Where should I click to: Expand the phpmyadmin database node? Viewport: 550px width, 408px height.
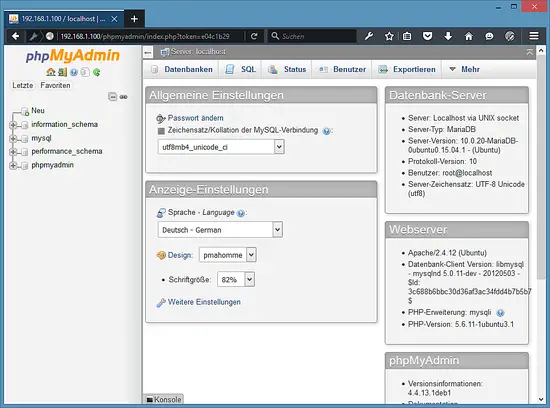13,165
